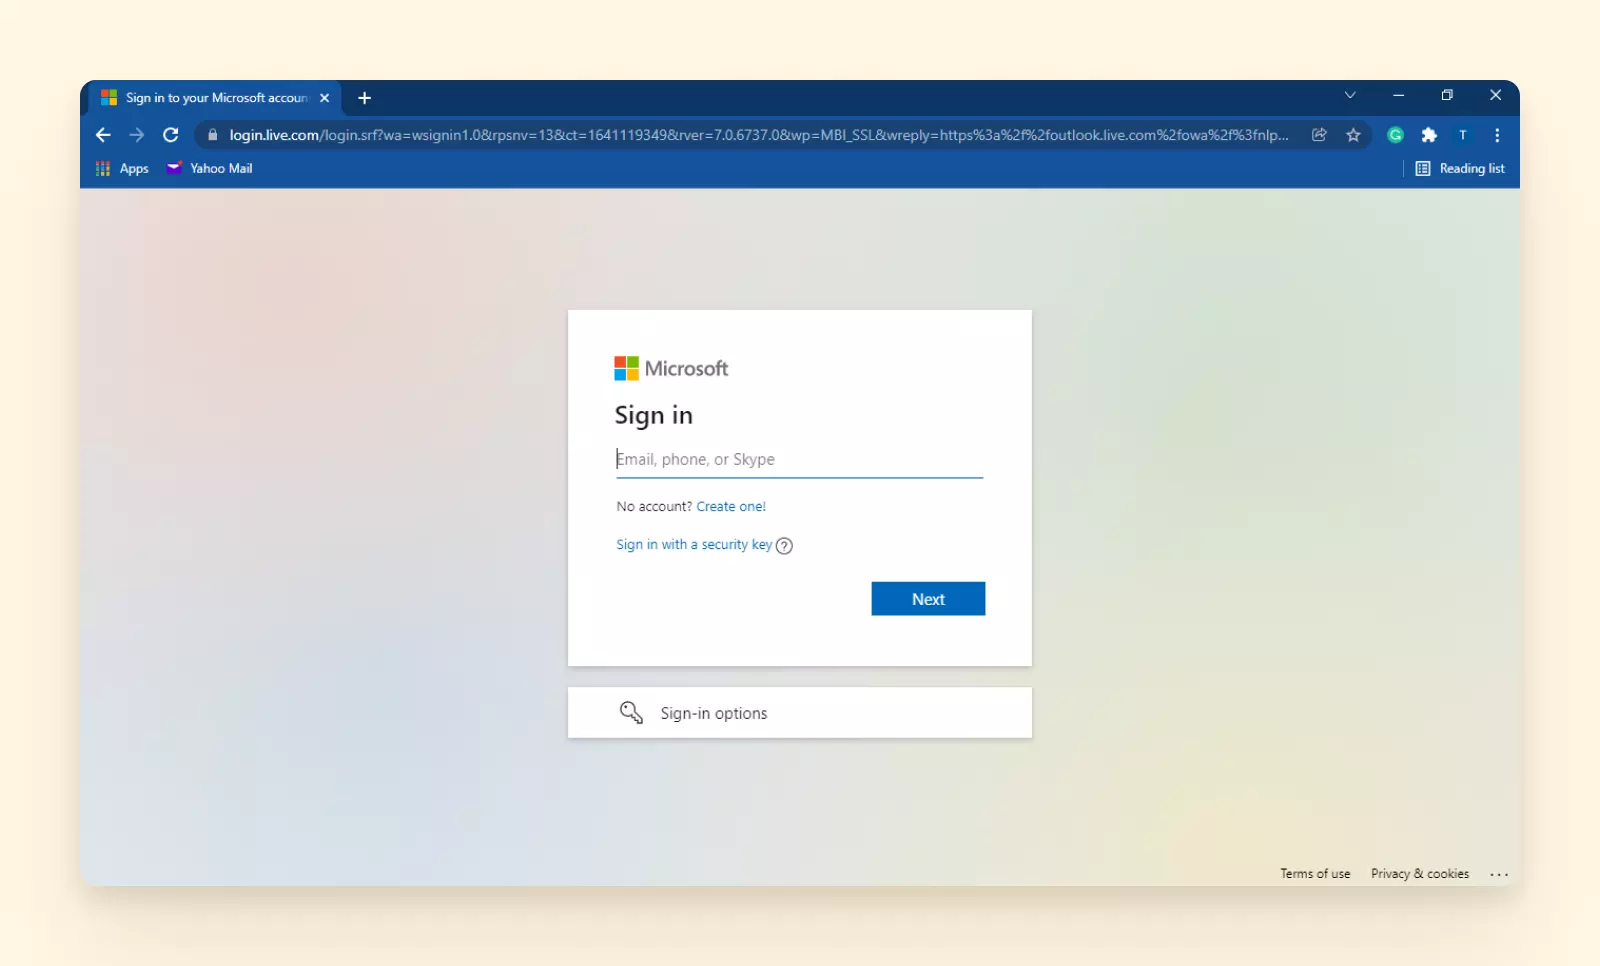Click Sign in with a security key
Screen dimensions: 1600x966
point(694,545)
